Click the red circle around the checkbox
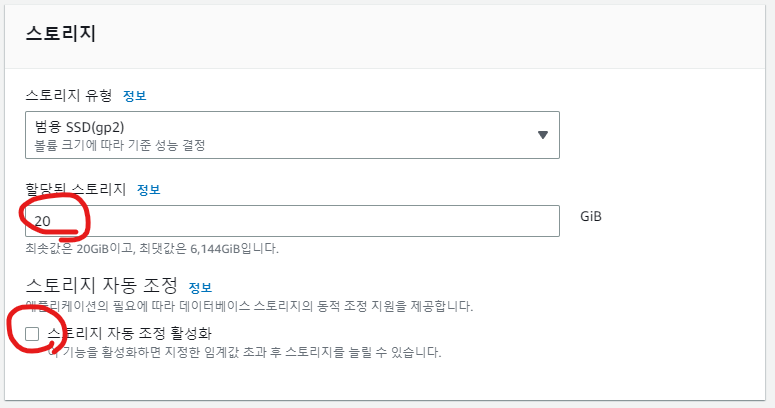The image size is (775, 408). [x=36, y=330]
